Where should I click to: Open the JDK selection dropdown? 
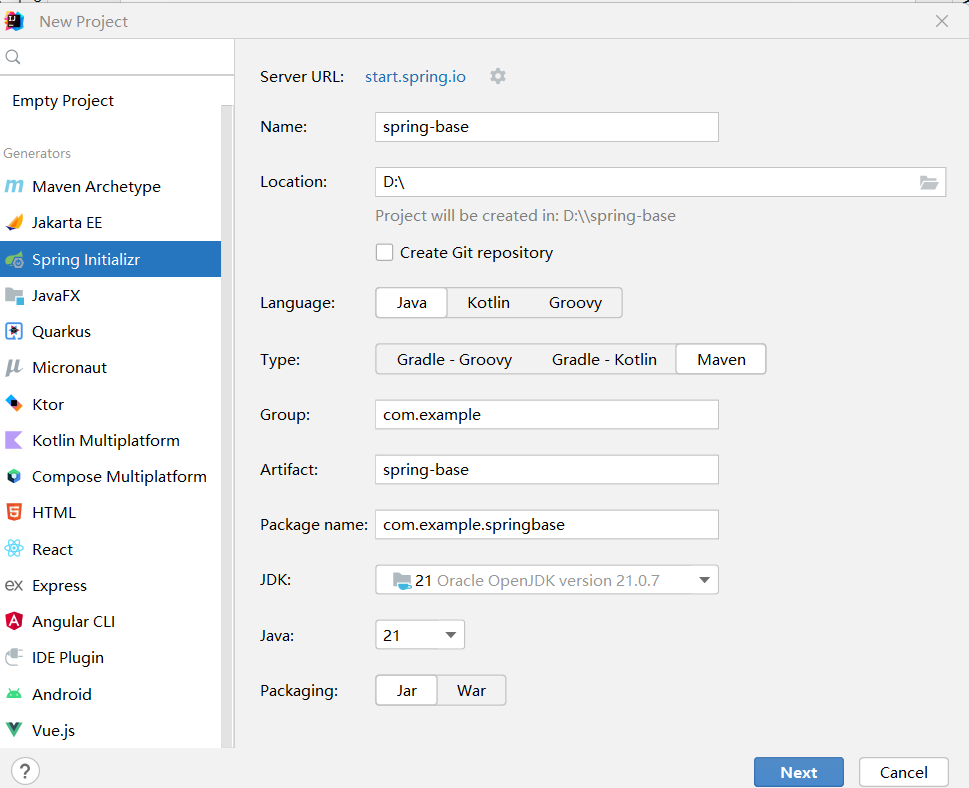pos(547,580)
